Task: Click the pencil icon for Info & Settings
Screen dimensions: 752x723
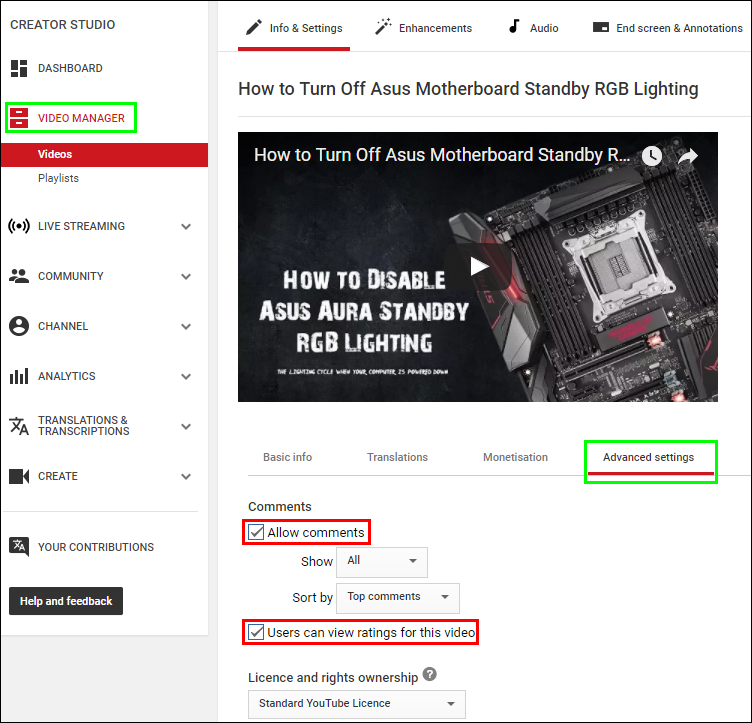Action: 254,27
